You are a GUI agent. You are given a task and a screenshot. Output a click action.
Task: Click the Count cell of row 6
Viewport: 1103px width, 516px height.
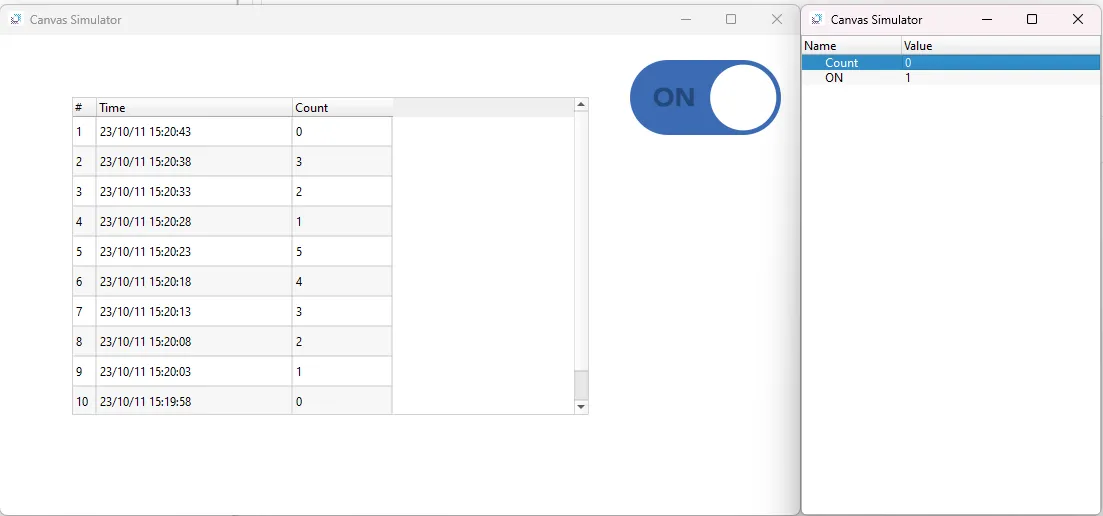(x=341, y=282)
